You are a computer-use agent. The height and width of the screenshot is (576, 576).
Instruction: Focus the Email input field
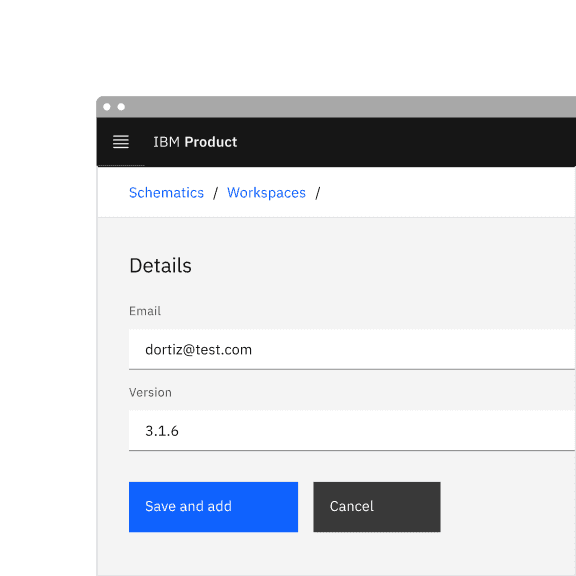pos(352,349)
